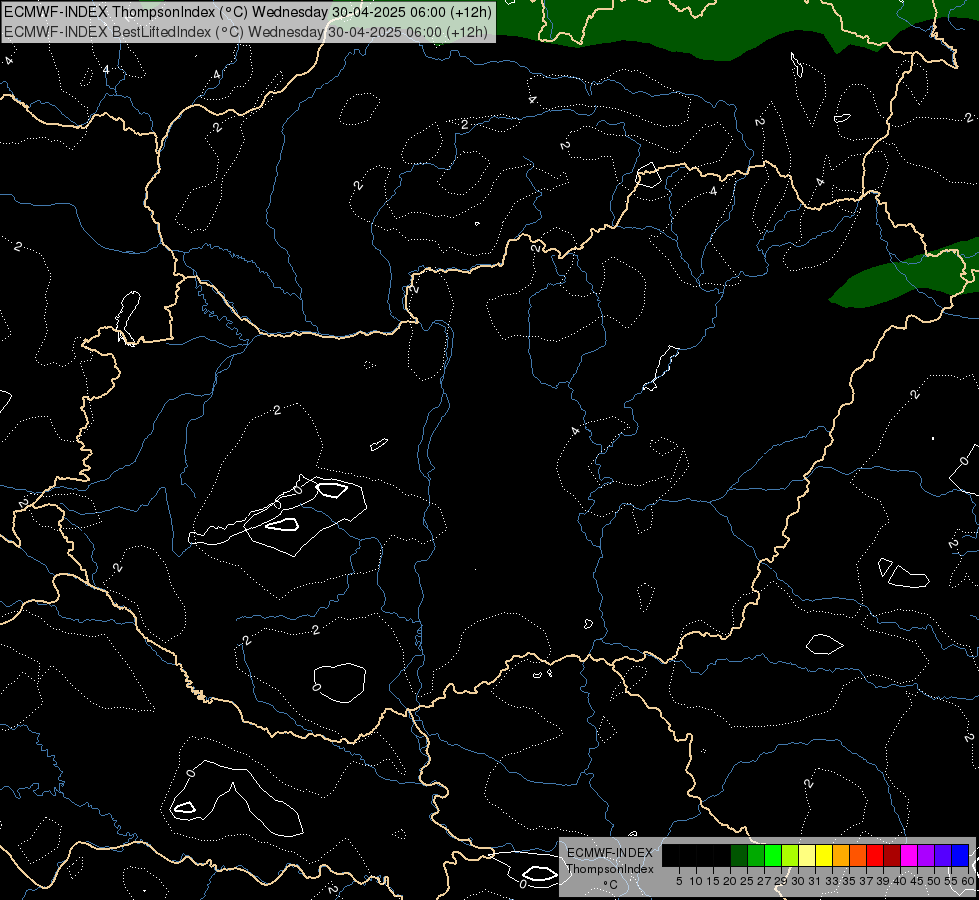Click the legend tick value 60

click(968, 881)
